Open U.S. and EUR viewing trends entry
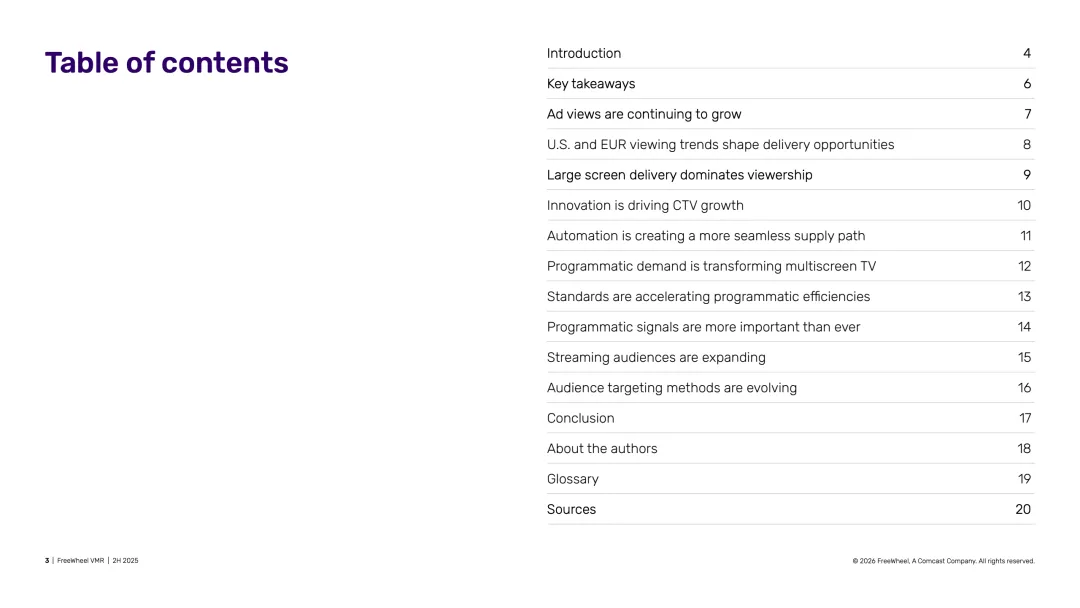Image resolution: width=1080 pixels, height=608 pixels. [x=720, y=145]
